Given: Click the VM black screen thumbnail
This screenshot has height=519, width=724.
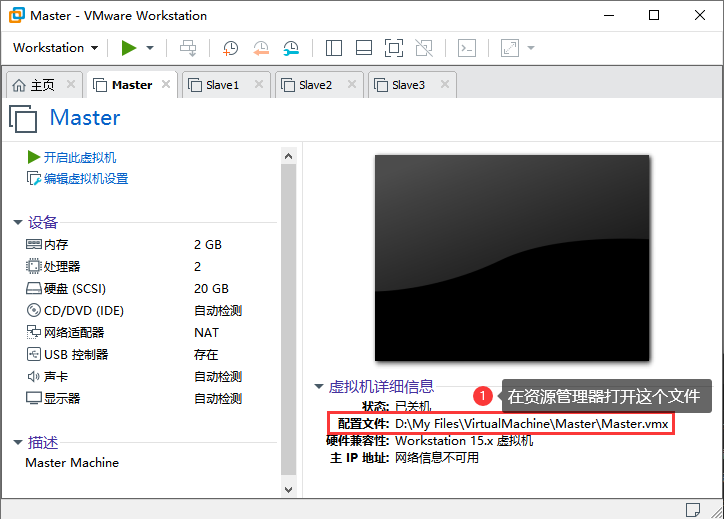Looking at the screenshot, I should [512, 258].
